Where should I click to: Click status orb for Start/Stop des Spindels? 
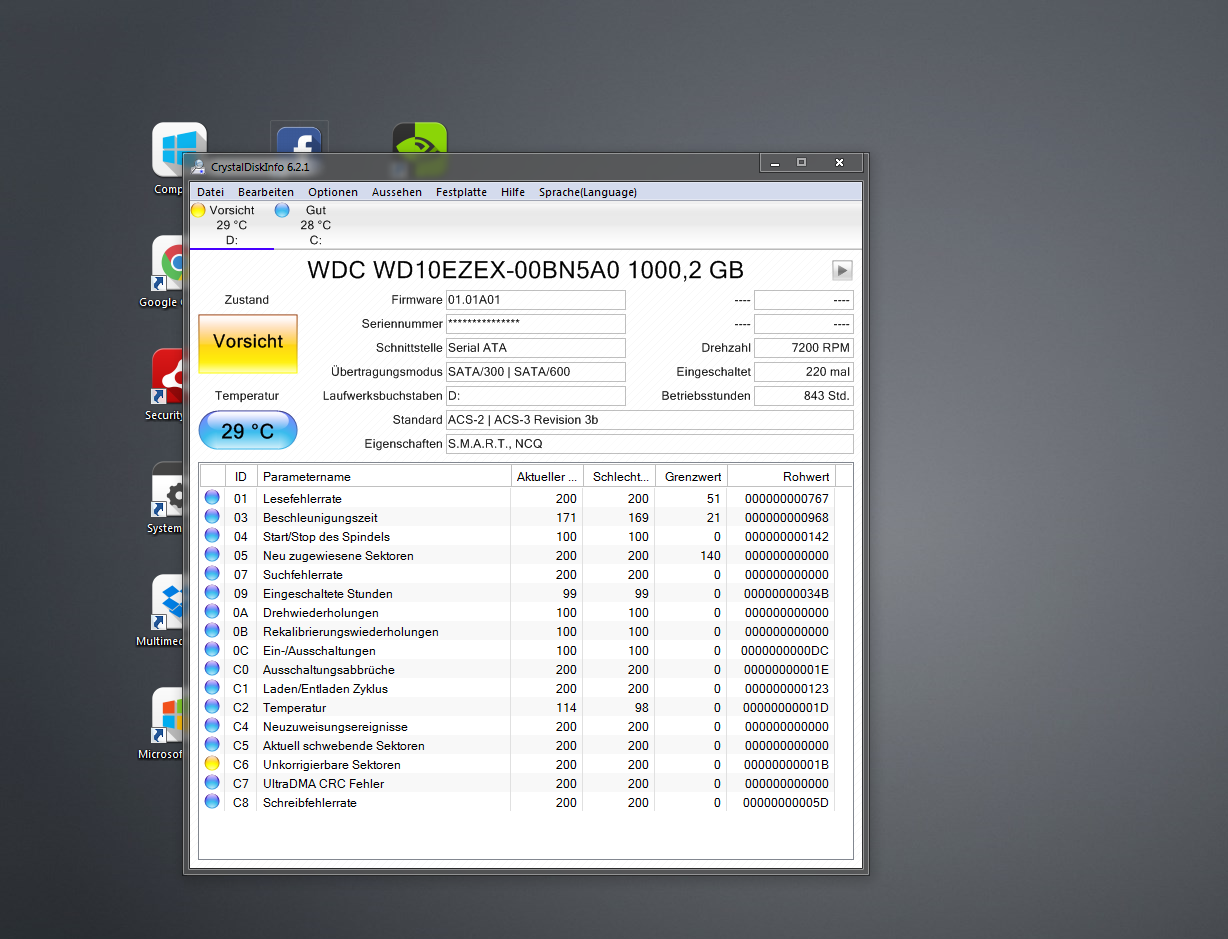tap(212, 536)
